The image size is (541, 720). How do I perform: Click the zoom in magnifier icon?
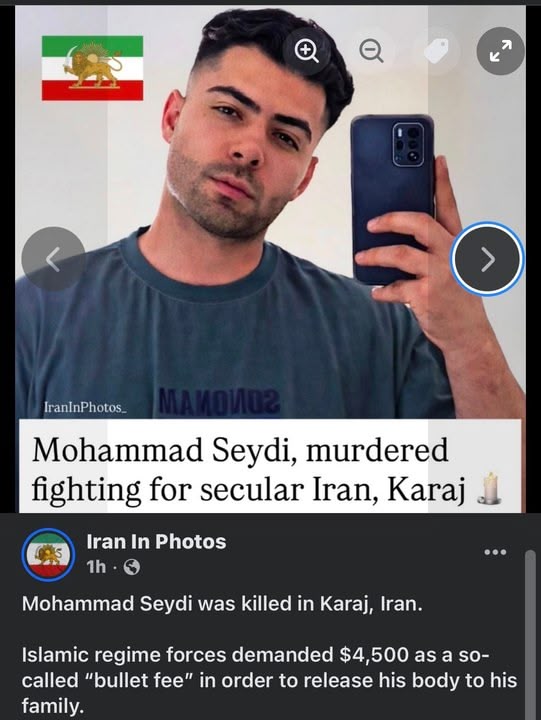tap(307, 51)
